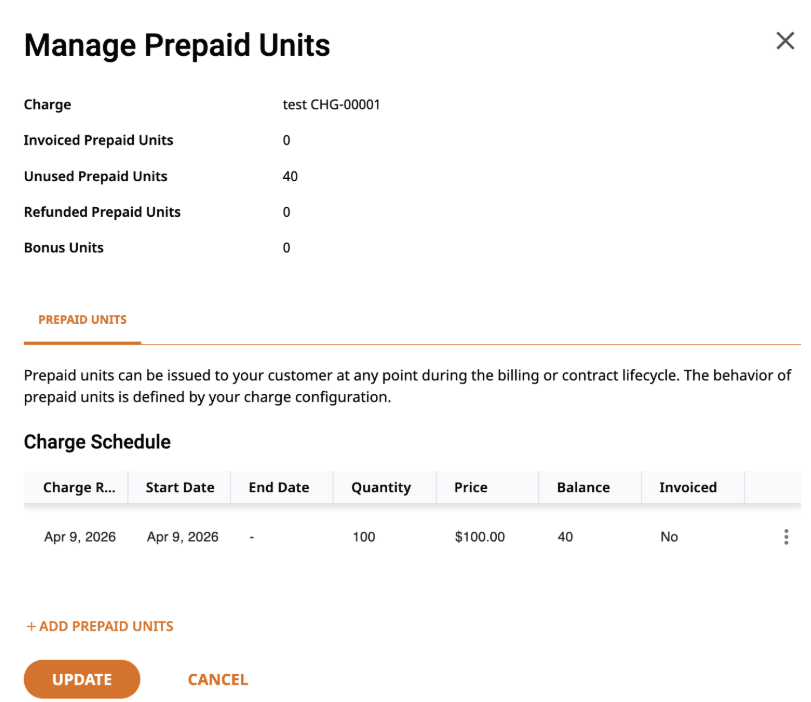This screenshot has width=811, height=702.
Task: Sort by the Charge R... column header
Action: click(79, 487)
